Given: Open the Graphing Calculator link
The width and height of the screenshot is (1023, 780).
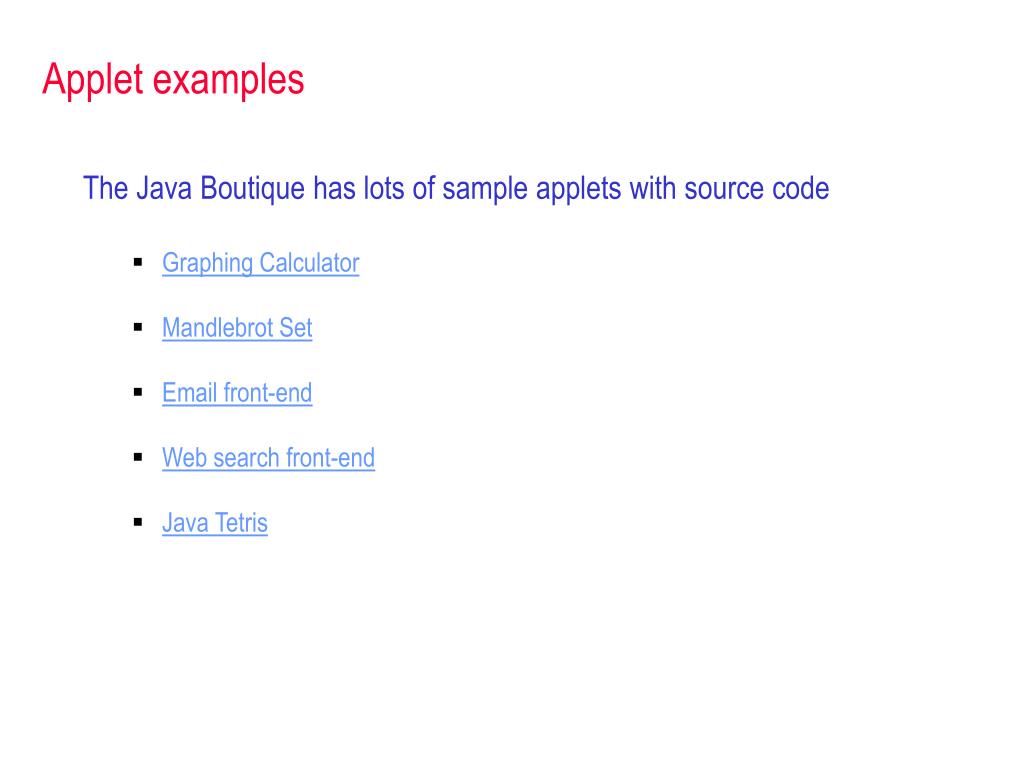Looking at the screenshot, I should [260, 263].
